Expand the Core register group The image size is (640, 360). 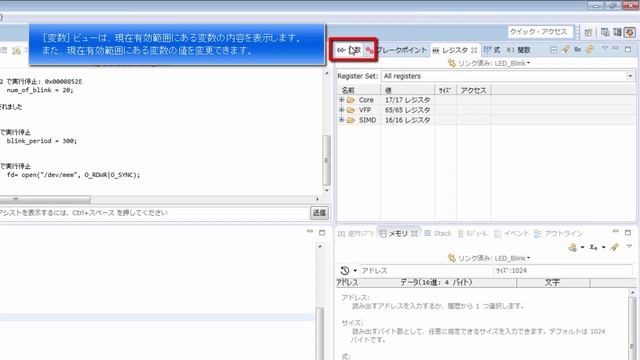pyautogui.click(x=342, y=100)
